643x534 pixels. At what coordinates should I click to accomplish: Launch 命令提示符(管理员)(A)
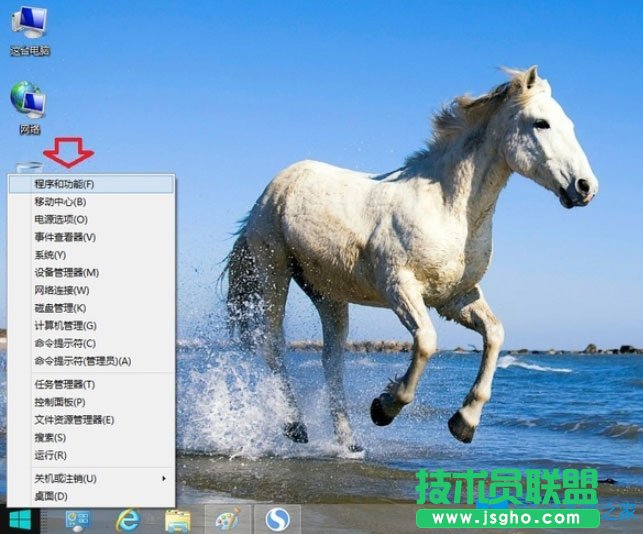click(91, 361)
